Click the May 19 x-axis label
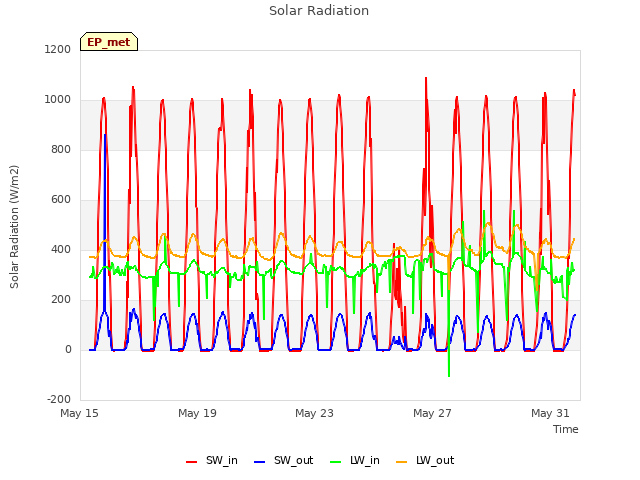 pos(197,413)
